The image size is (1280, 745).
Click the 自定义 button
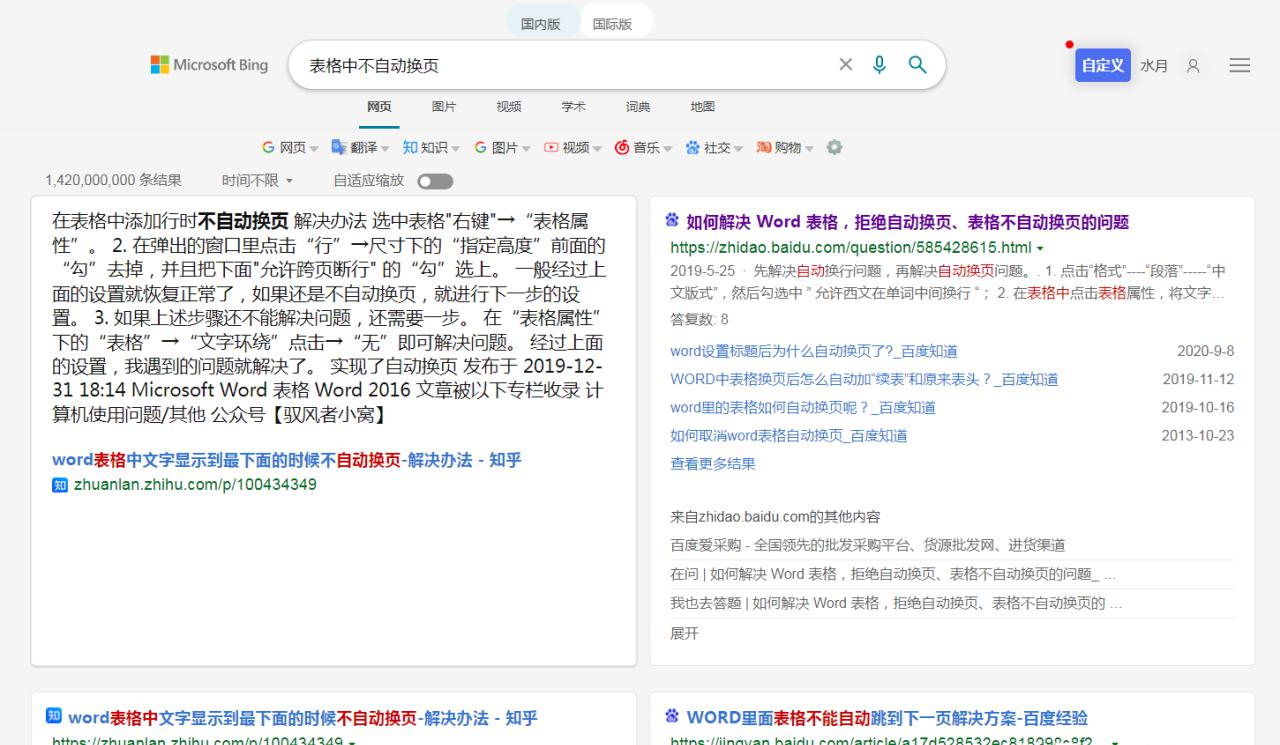1103,66
